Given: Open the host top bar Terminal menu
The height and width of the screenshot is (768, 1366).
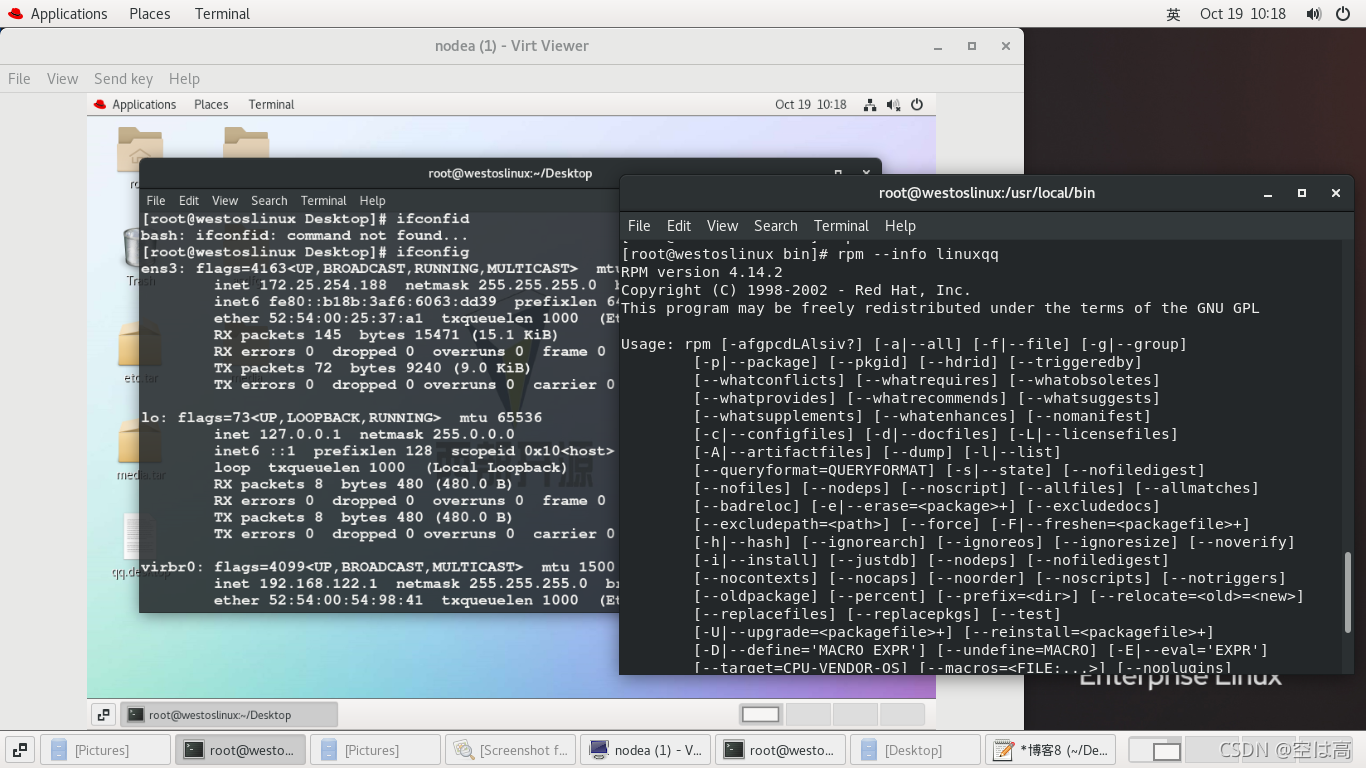Looking at the screenshot, I should click(x=222, y=14).
